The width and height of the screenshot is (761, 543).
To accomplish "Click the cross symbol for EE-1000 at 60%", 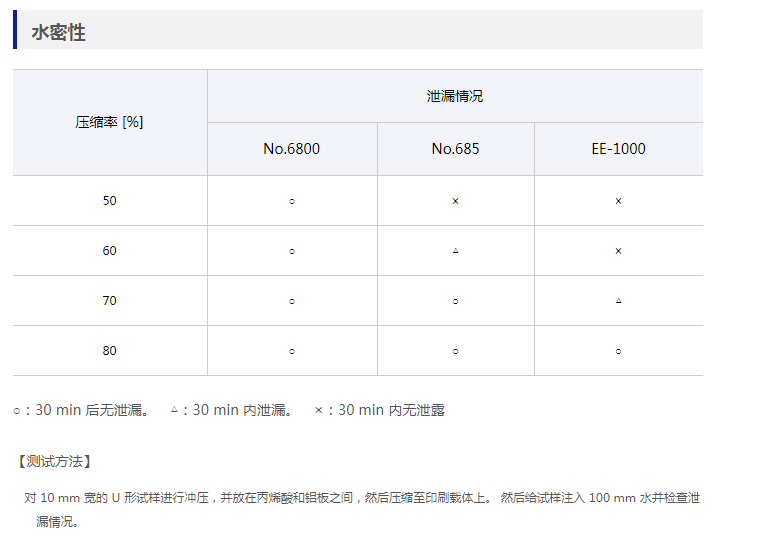I will pyautogui.click(x=618, y=251).
